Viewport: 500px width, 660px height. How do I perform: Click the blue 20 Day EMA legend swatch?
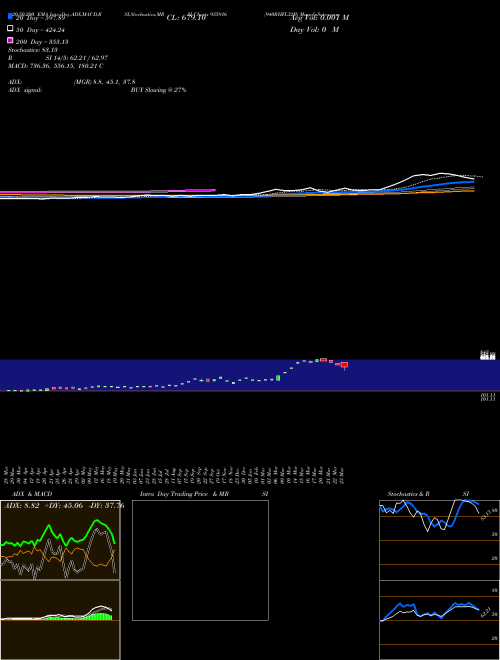pos(10,16)
